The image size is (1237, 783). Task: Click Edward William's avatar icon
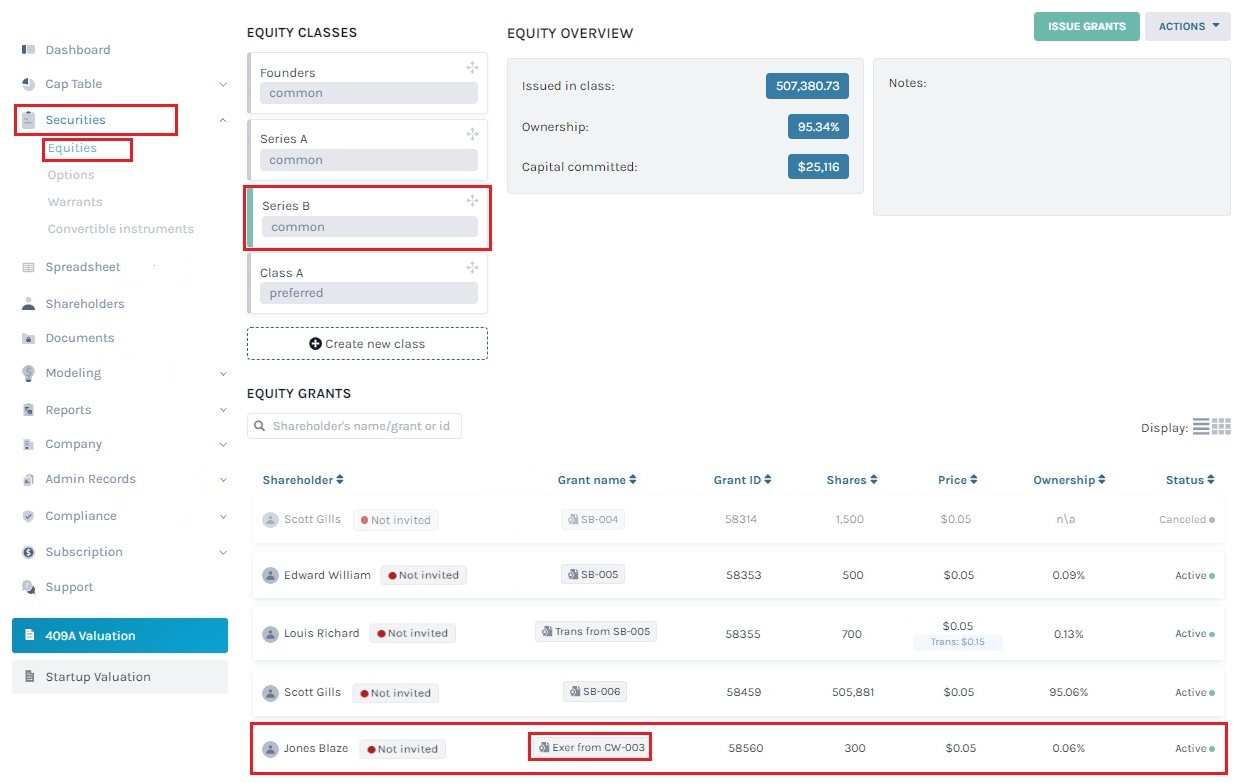pyautogui.click(x=270, y=575)
